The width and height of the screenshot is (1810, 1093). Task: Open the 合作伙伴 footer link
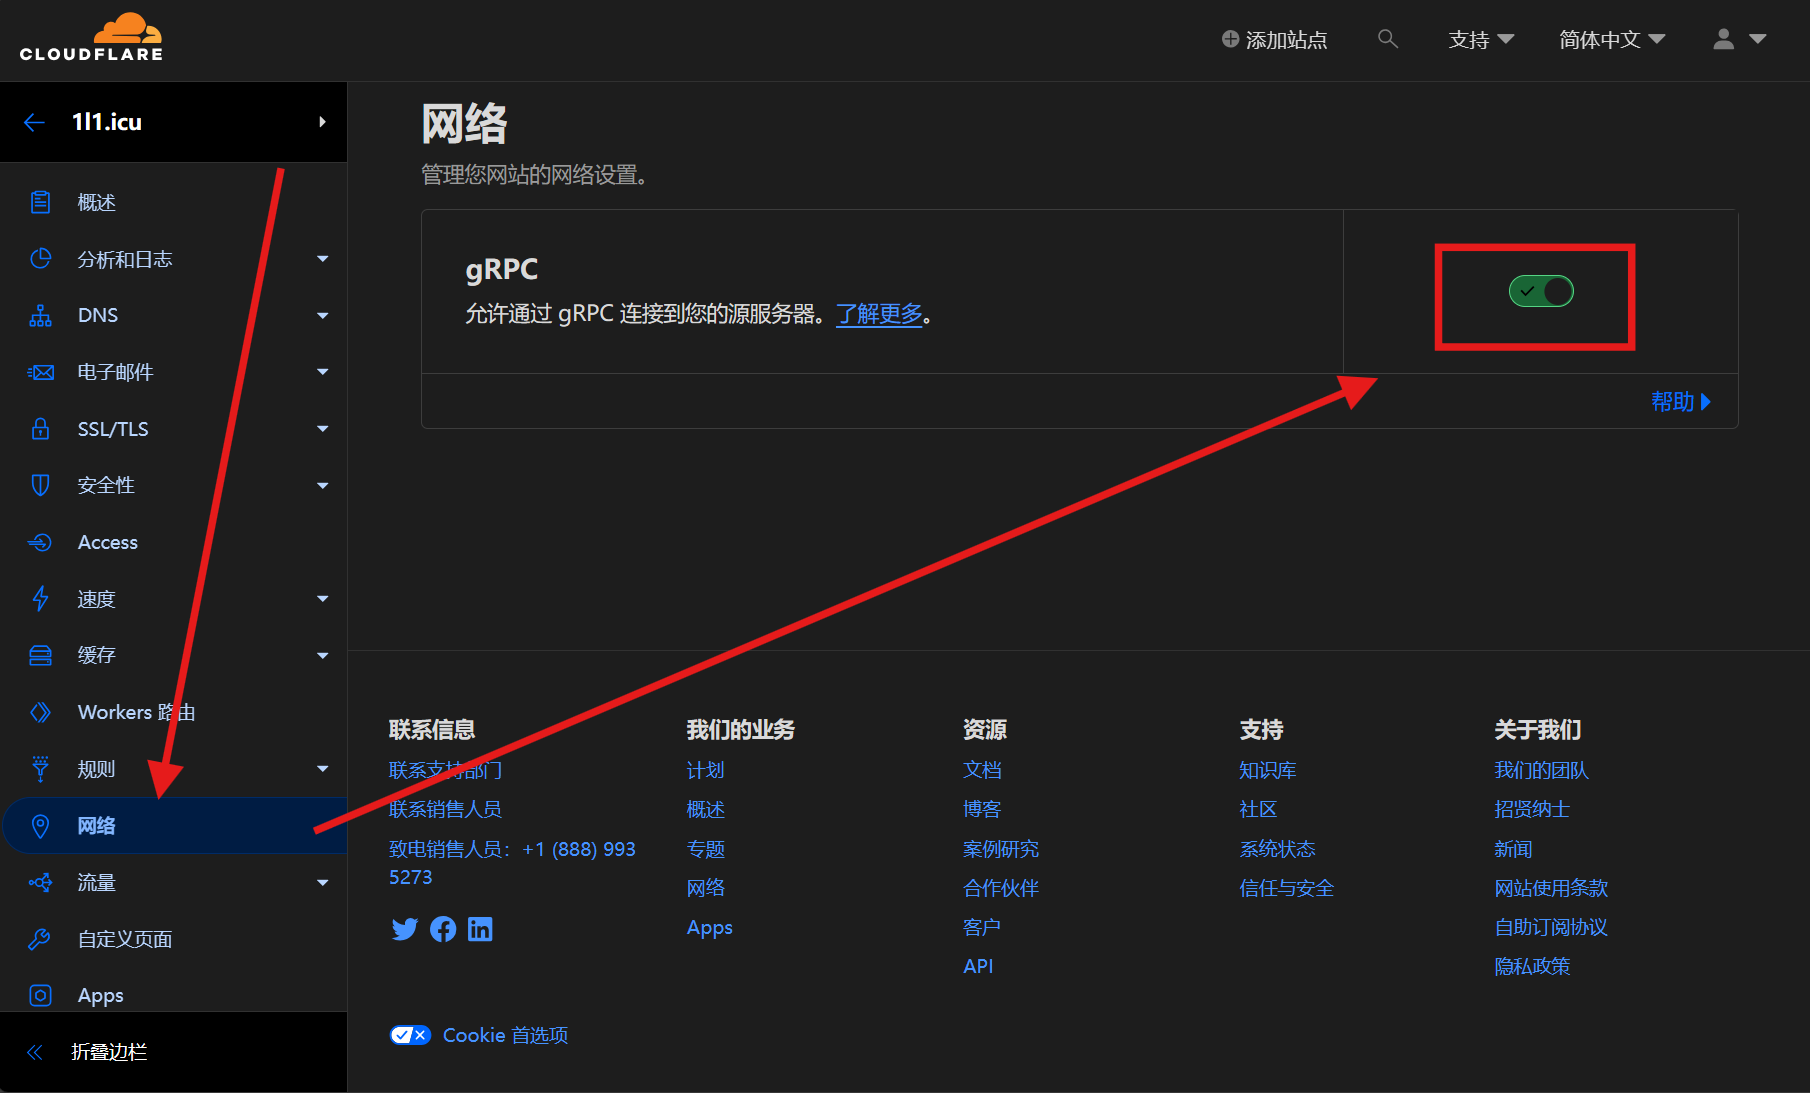1001,888
